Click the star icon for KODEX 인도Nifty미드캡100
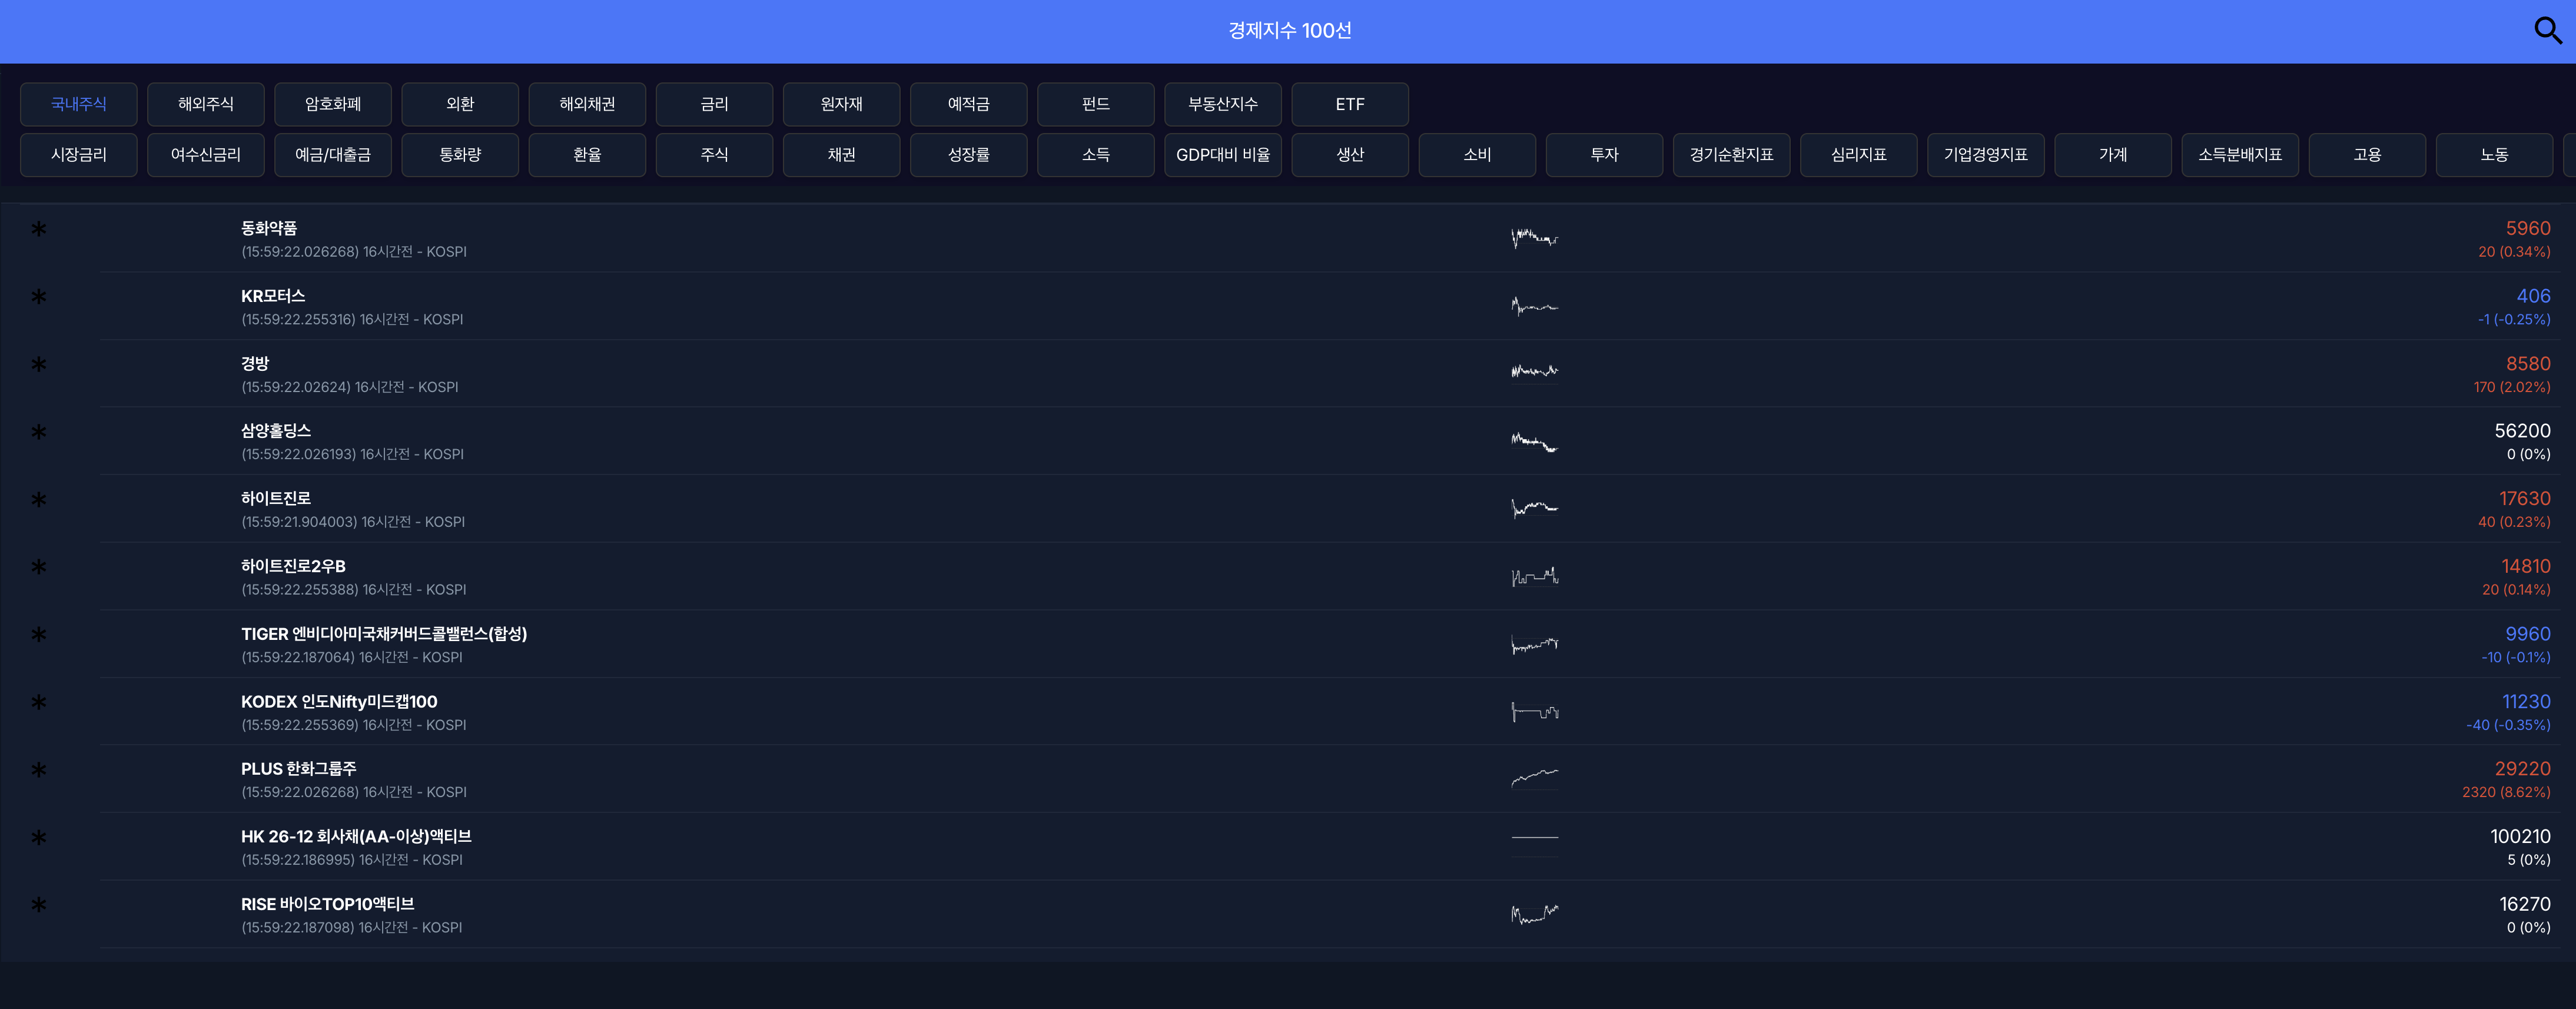2576x1009 pixels. point(39,702)
